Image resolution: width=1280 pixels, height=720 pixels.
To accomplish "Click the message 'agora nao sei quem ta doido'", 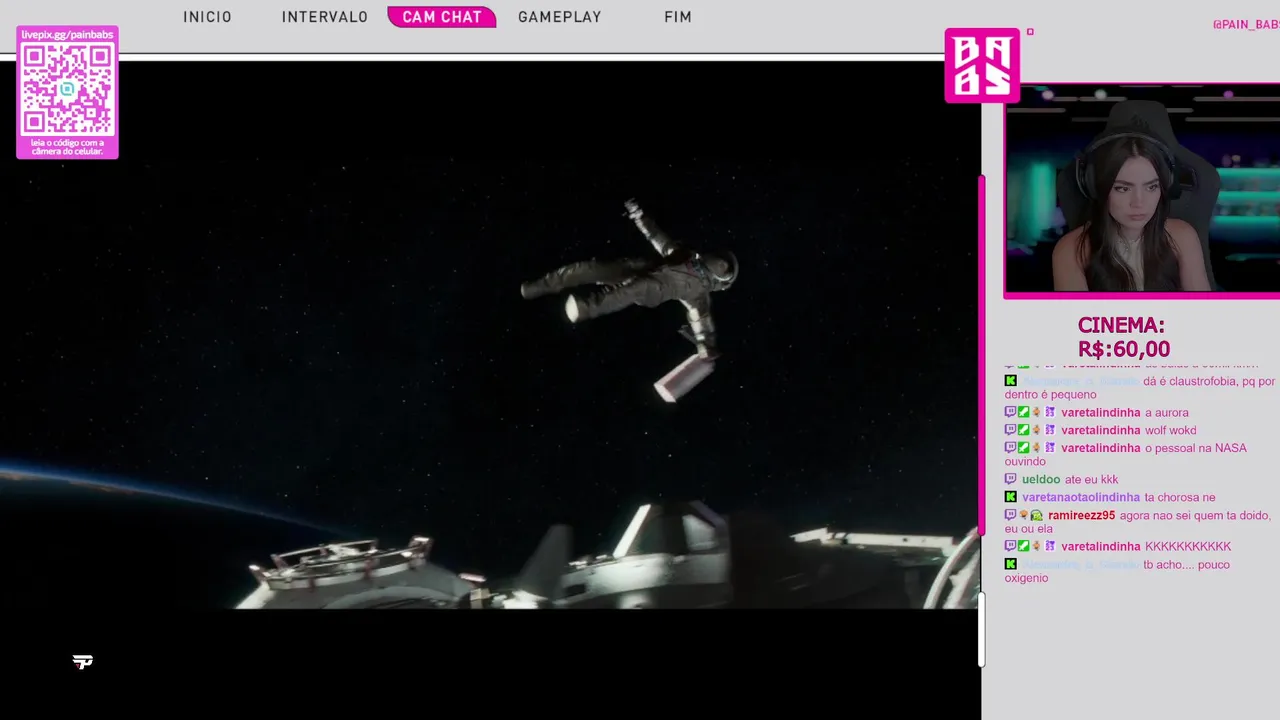I will click(x=1195, y=515).
